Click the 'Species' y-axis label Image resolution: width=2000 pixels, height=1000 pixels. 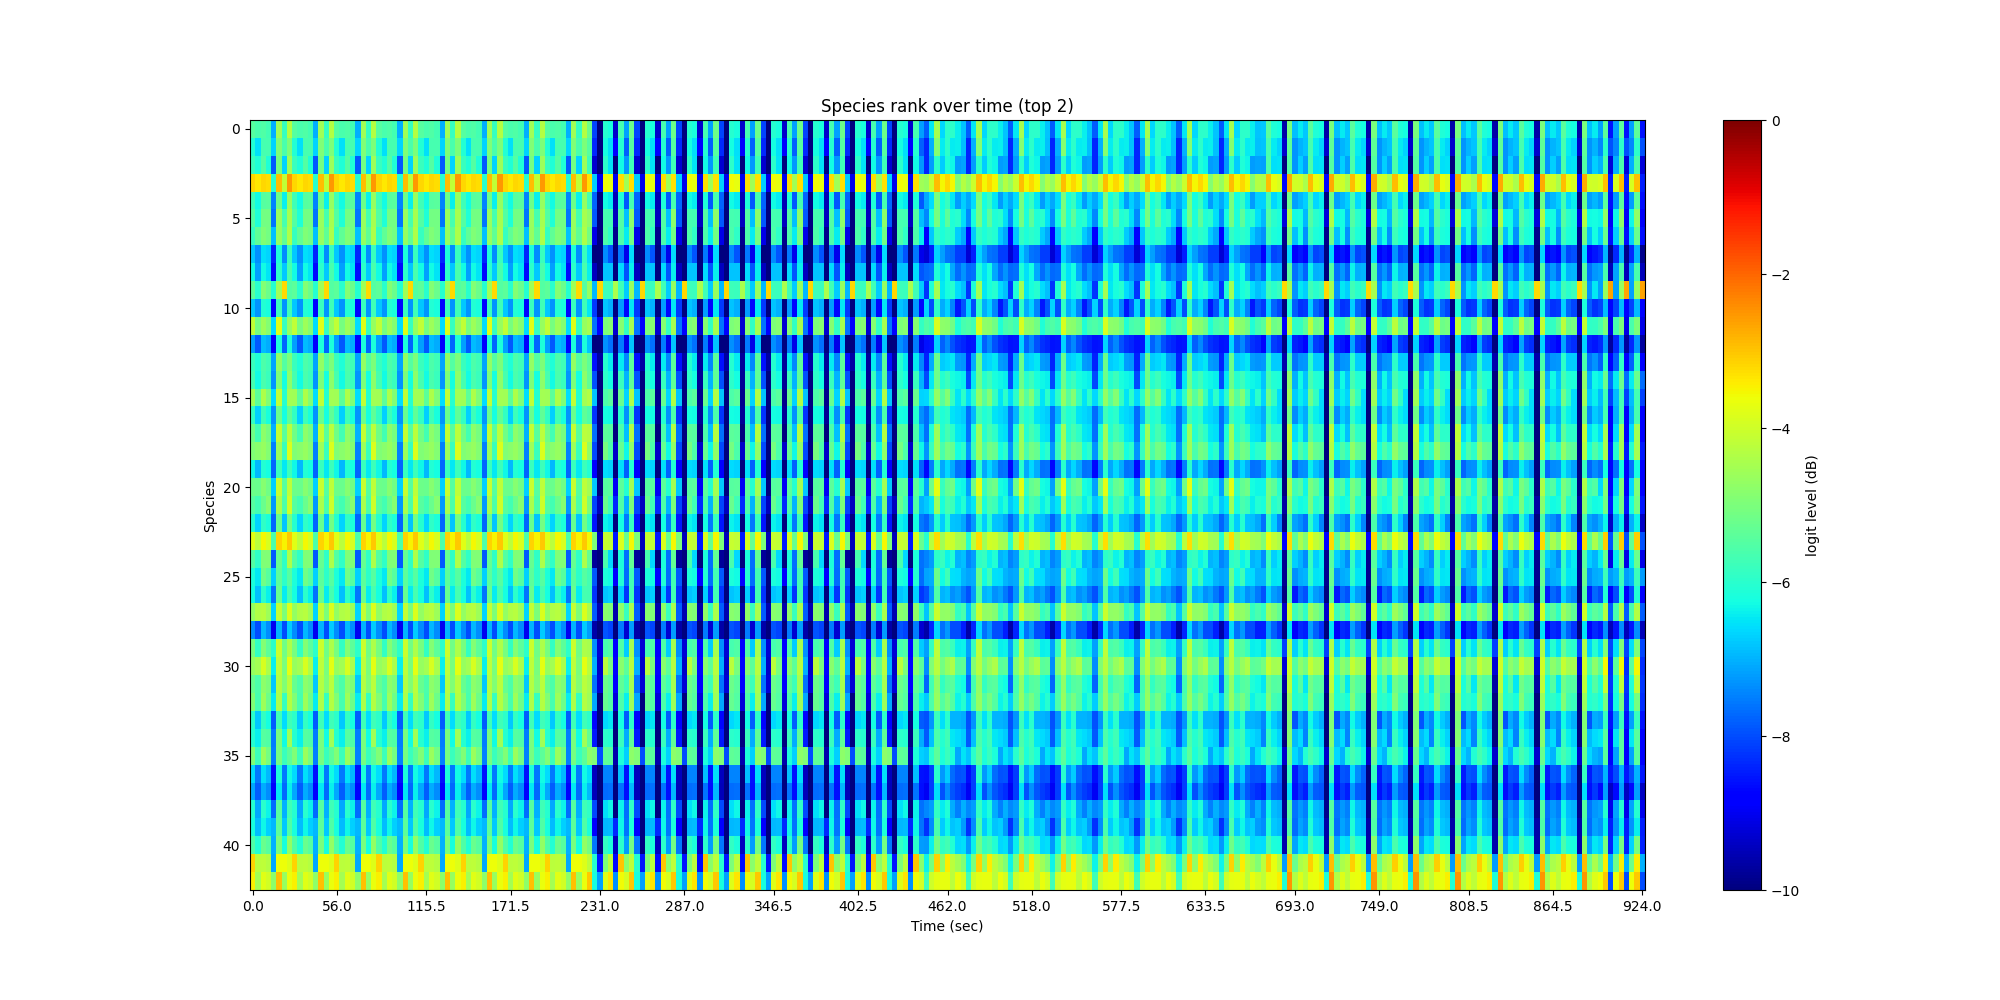click(210, 506)
